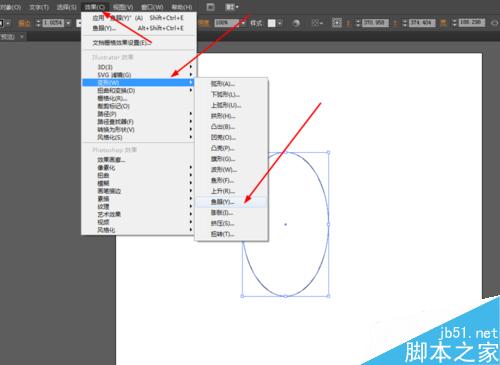Choose 上升(R)... warp style

(x=231, y=191)
